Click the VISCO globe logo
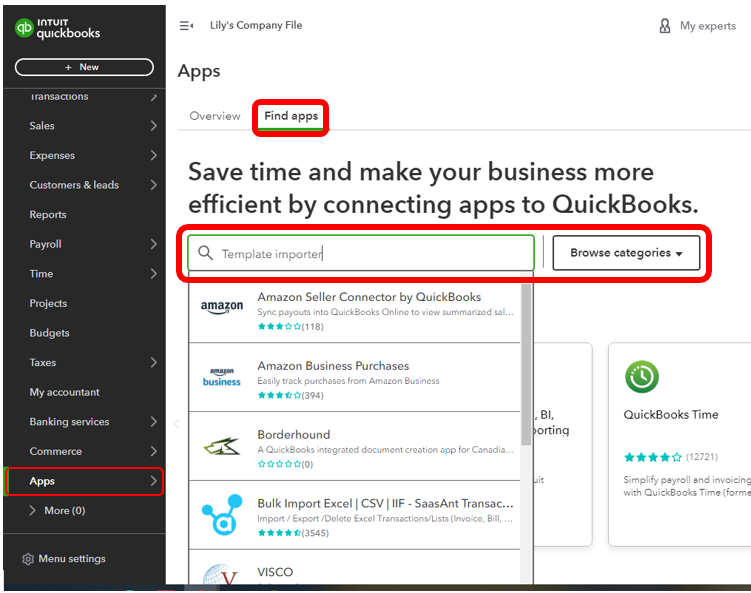The width and height of the screenshot is (751, 593). tap(221, 574)
